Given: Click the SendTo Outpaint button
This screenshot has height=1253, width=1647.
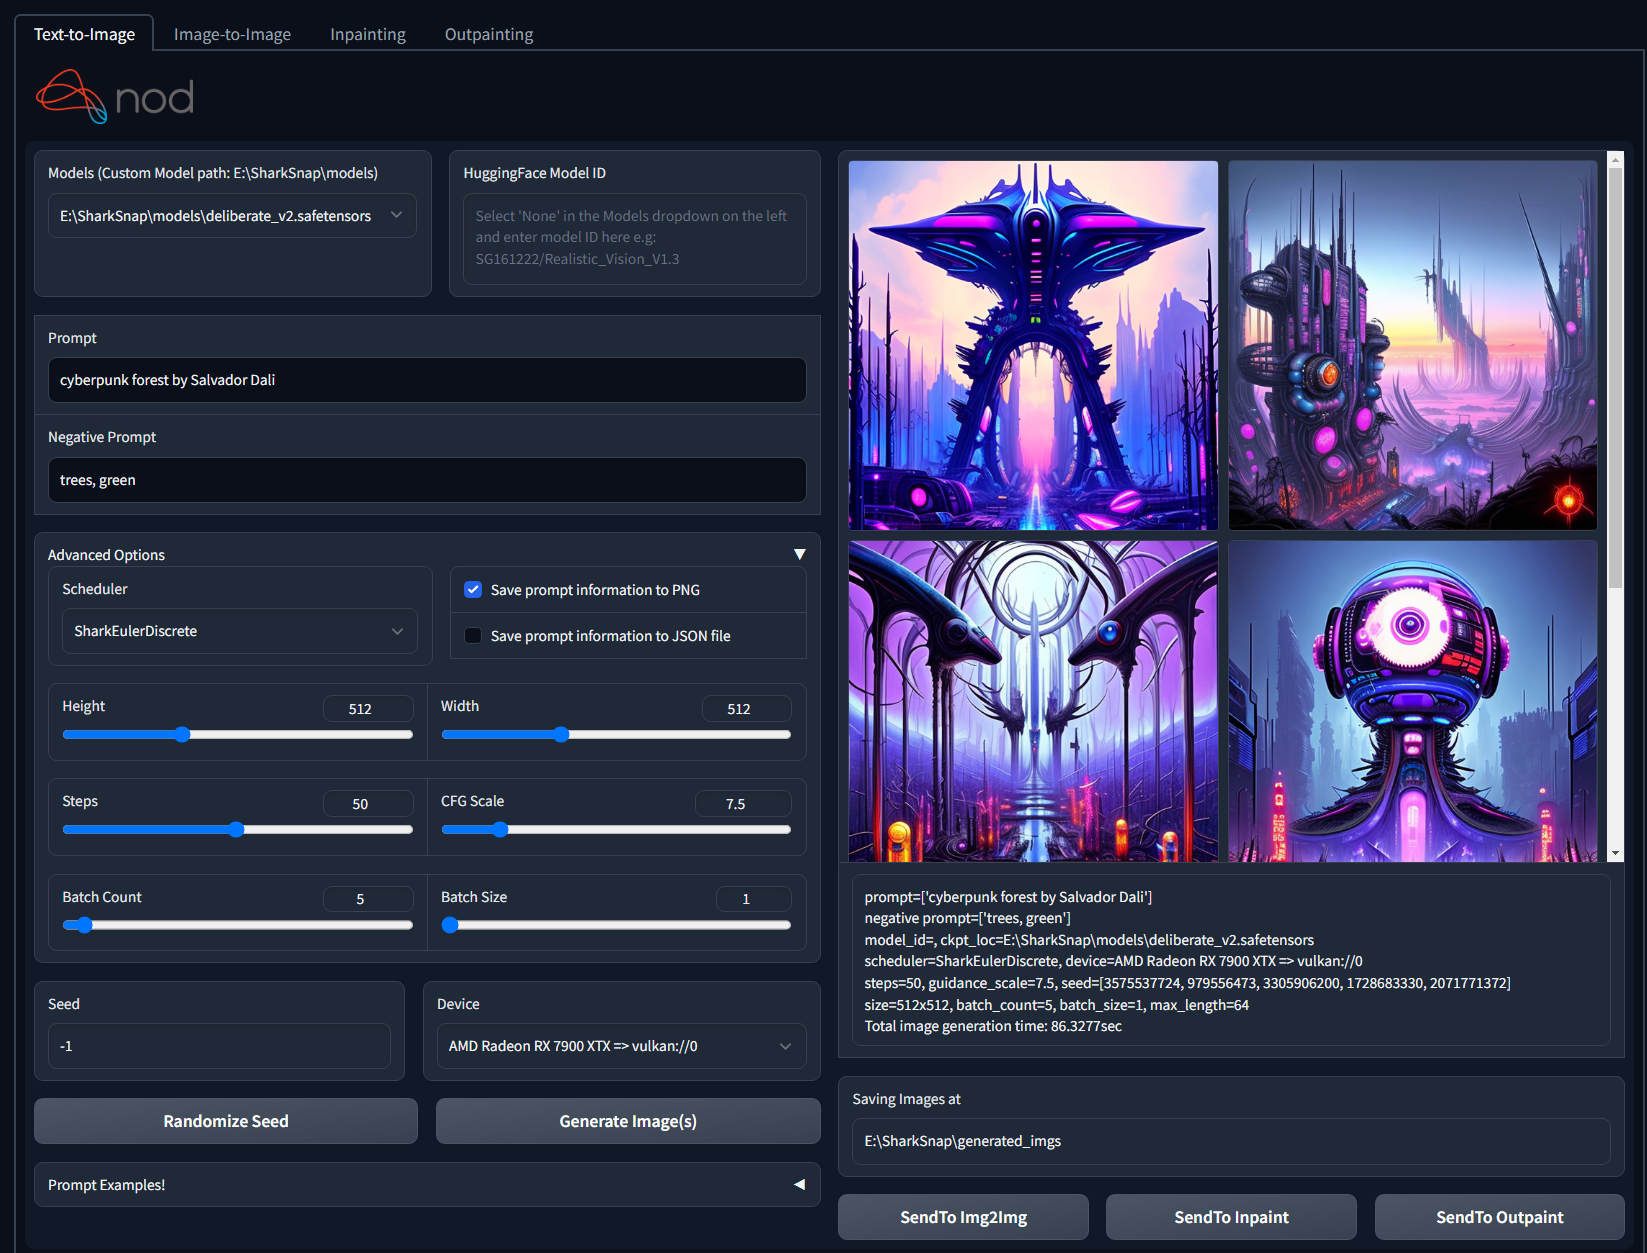Looking at the screenshot, I should tap(1499, 1217).
